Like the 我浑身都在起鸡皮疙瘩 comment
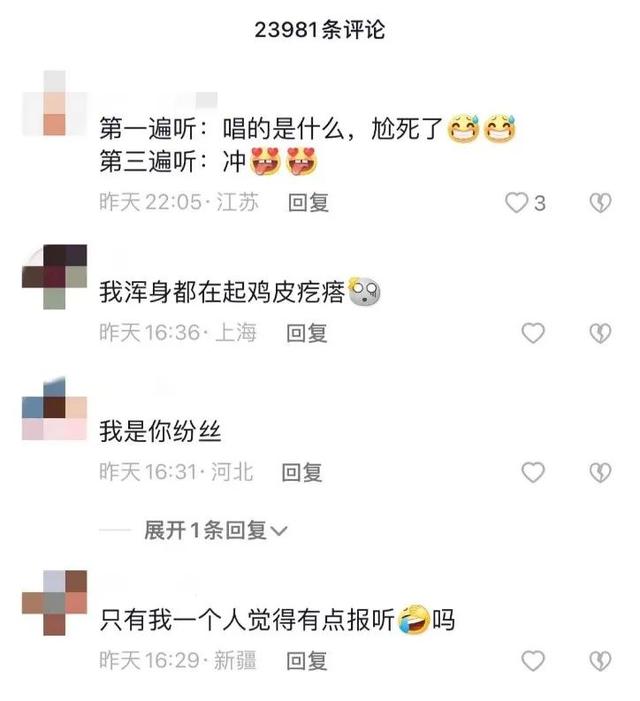Viewport: 640px width, 701px height. 533,334
